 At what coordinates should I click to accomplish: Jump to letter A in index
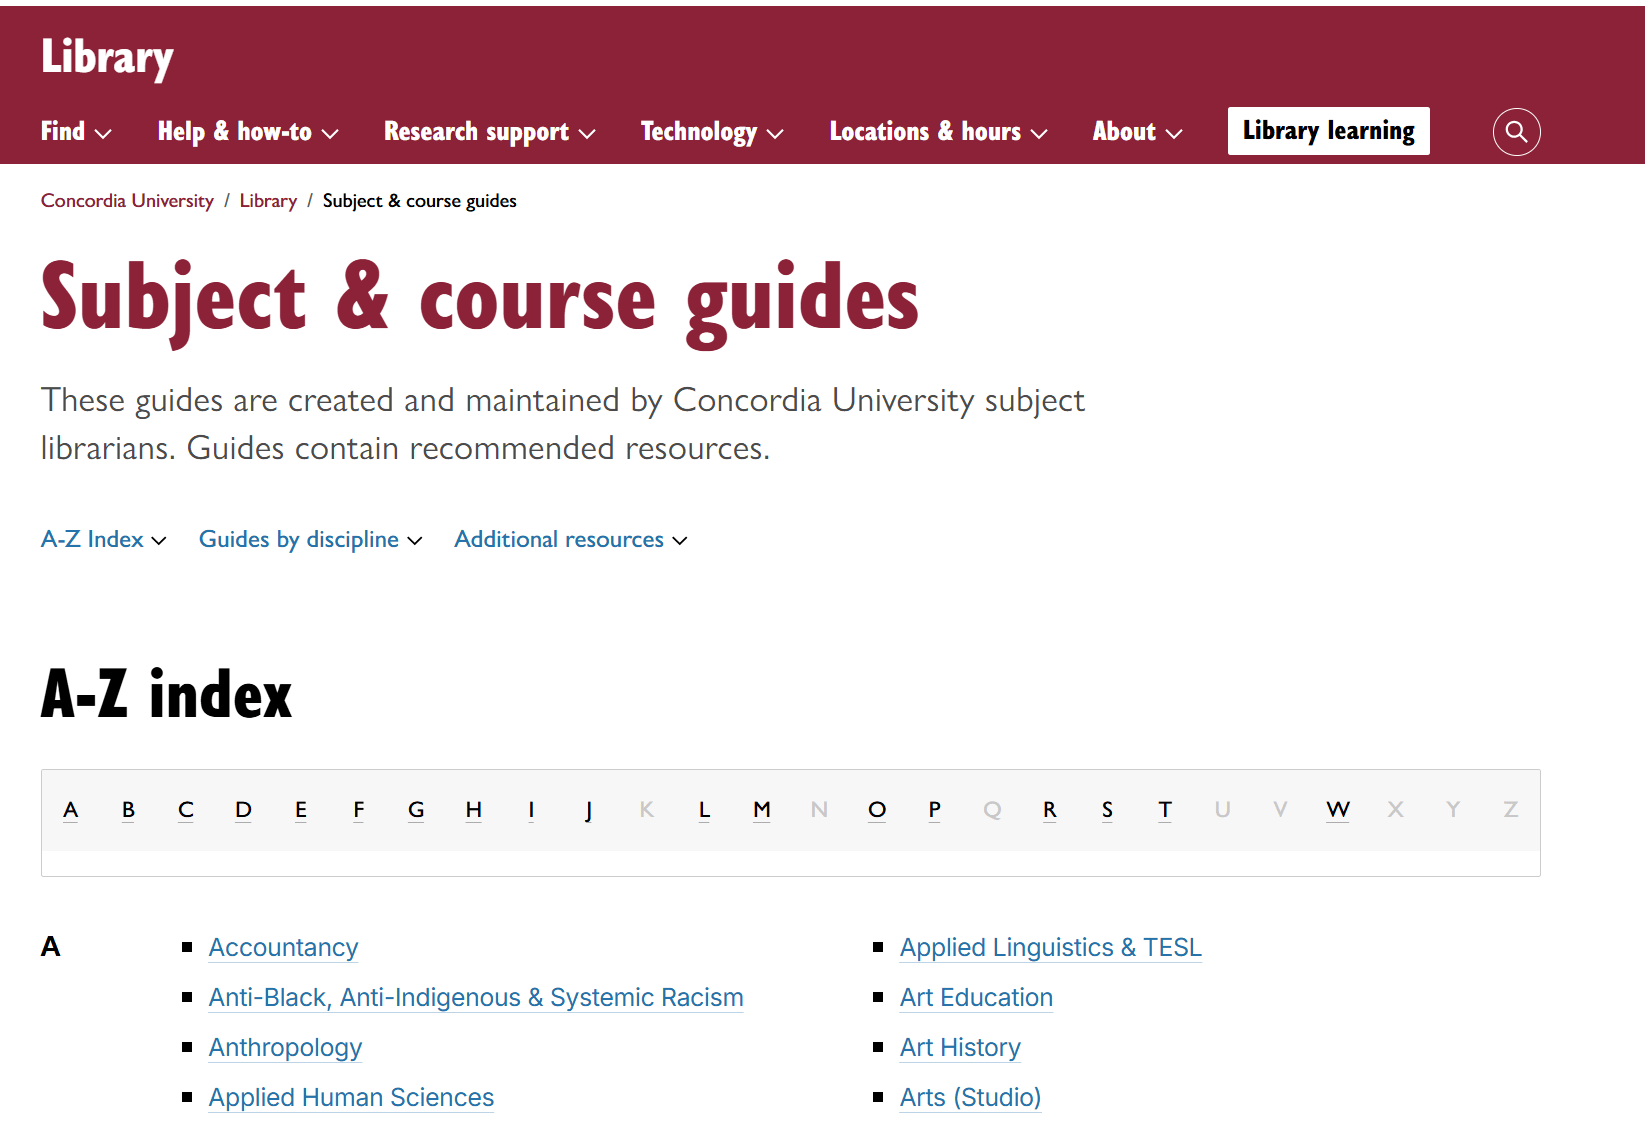click(70, 810)
